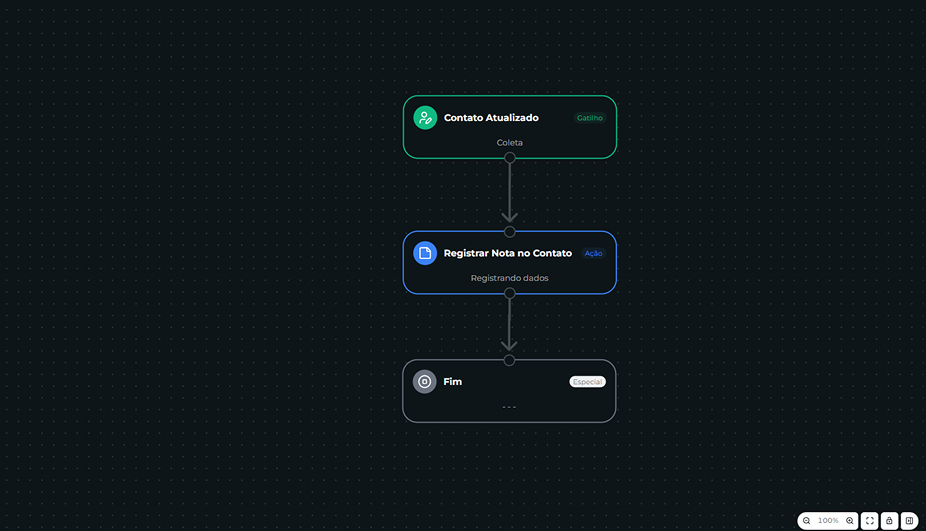Click the Ação badge

tap(593, 253)
